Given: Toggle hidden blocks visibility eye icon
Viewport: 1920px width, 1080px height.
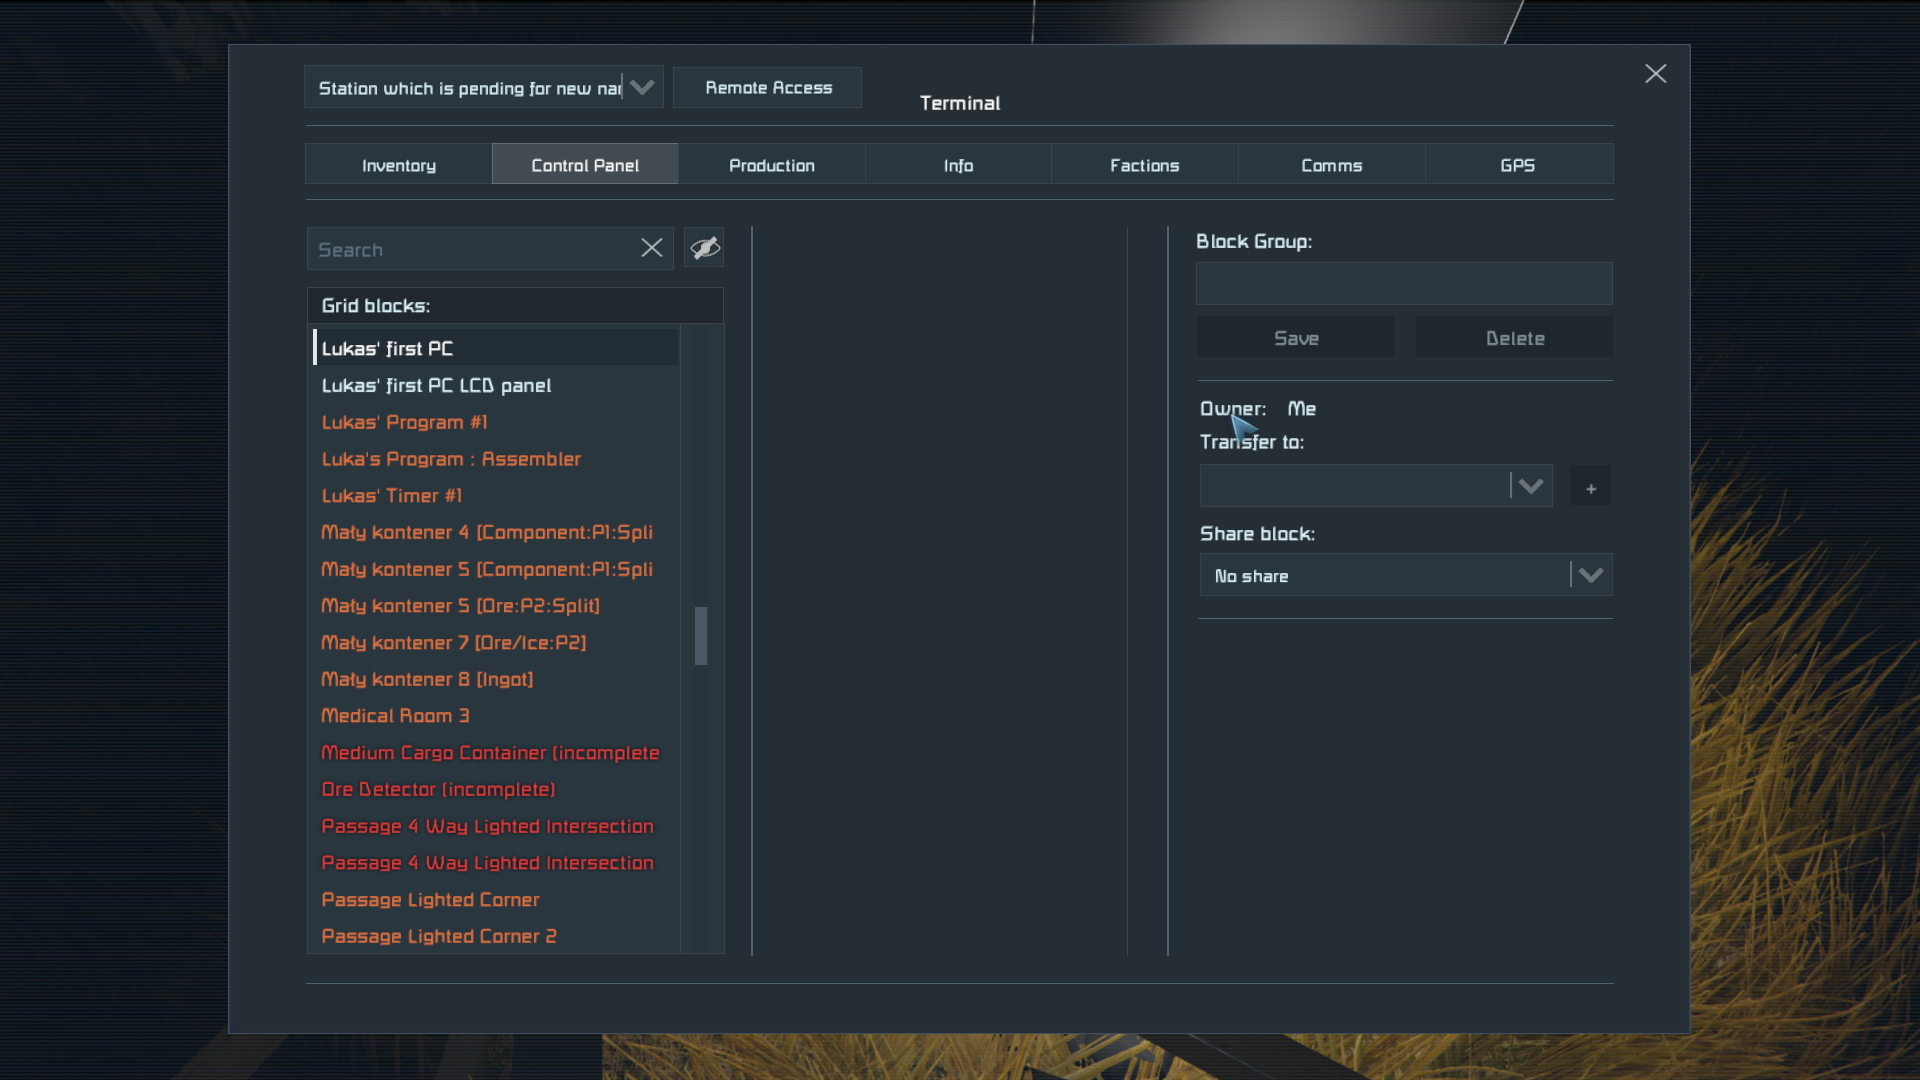Looking at the screenshot, I should coord(704,248).
